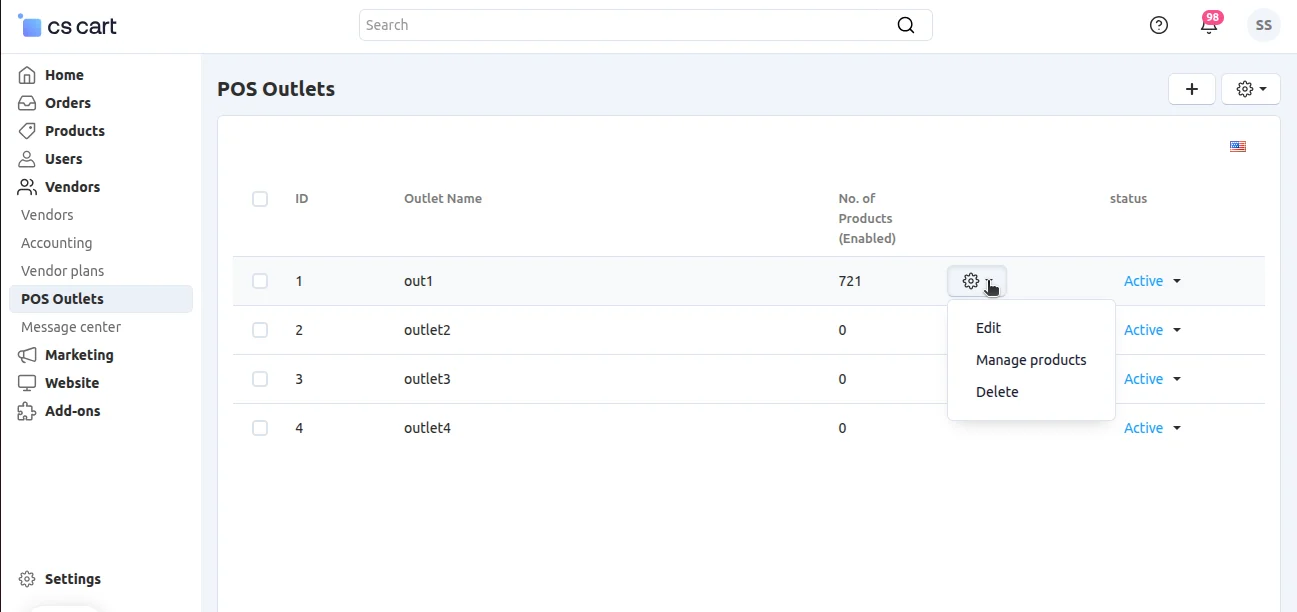Tick the select-all header checkbox
Viewport: 1297px width, 612px height.
pyautogui.click(x=260, y=199)
